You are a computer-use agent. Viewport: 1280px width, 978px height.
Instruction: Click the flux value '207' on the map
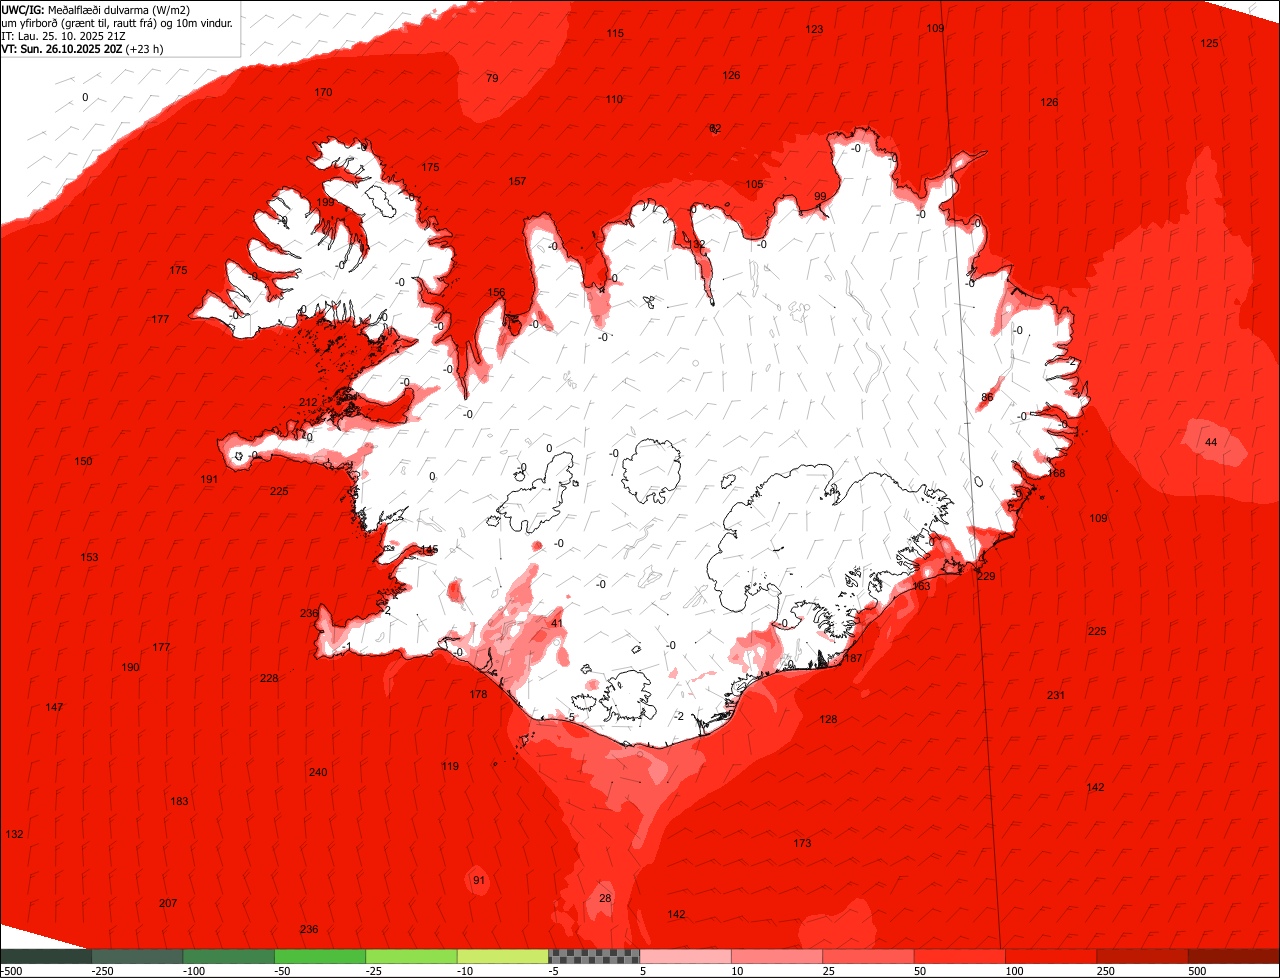[168, 903]
